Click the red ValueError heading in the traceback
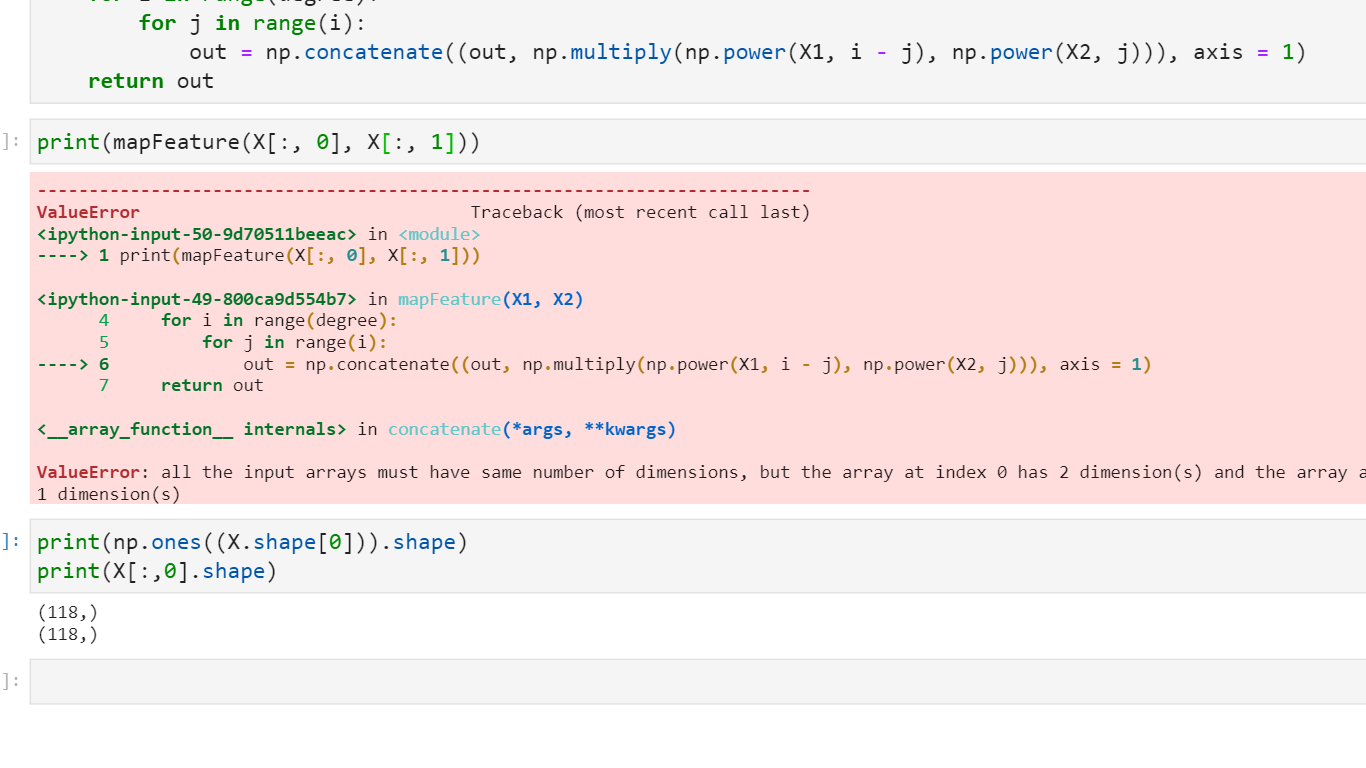Screen dimensions: 1366x768 tap(88, 212)
